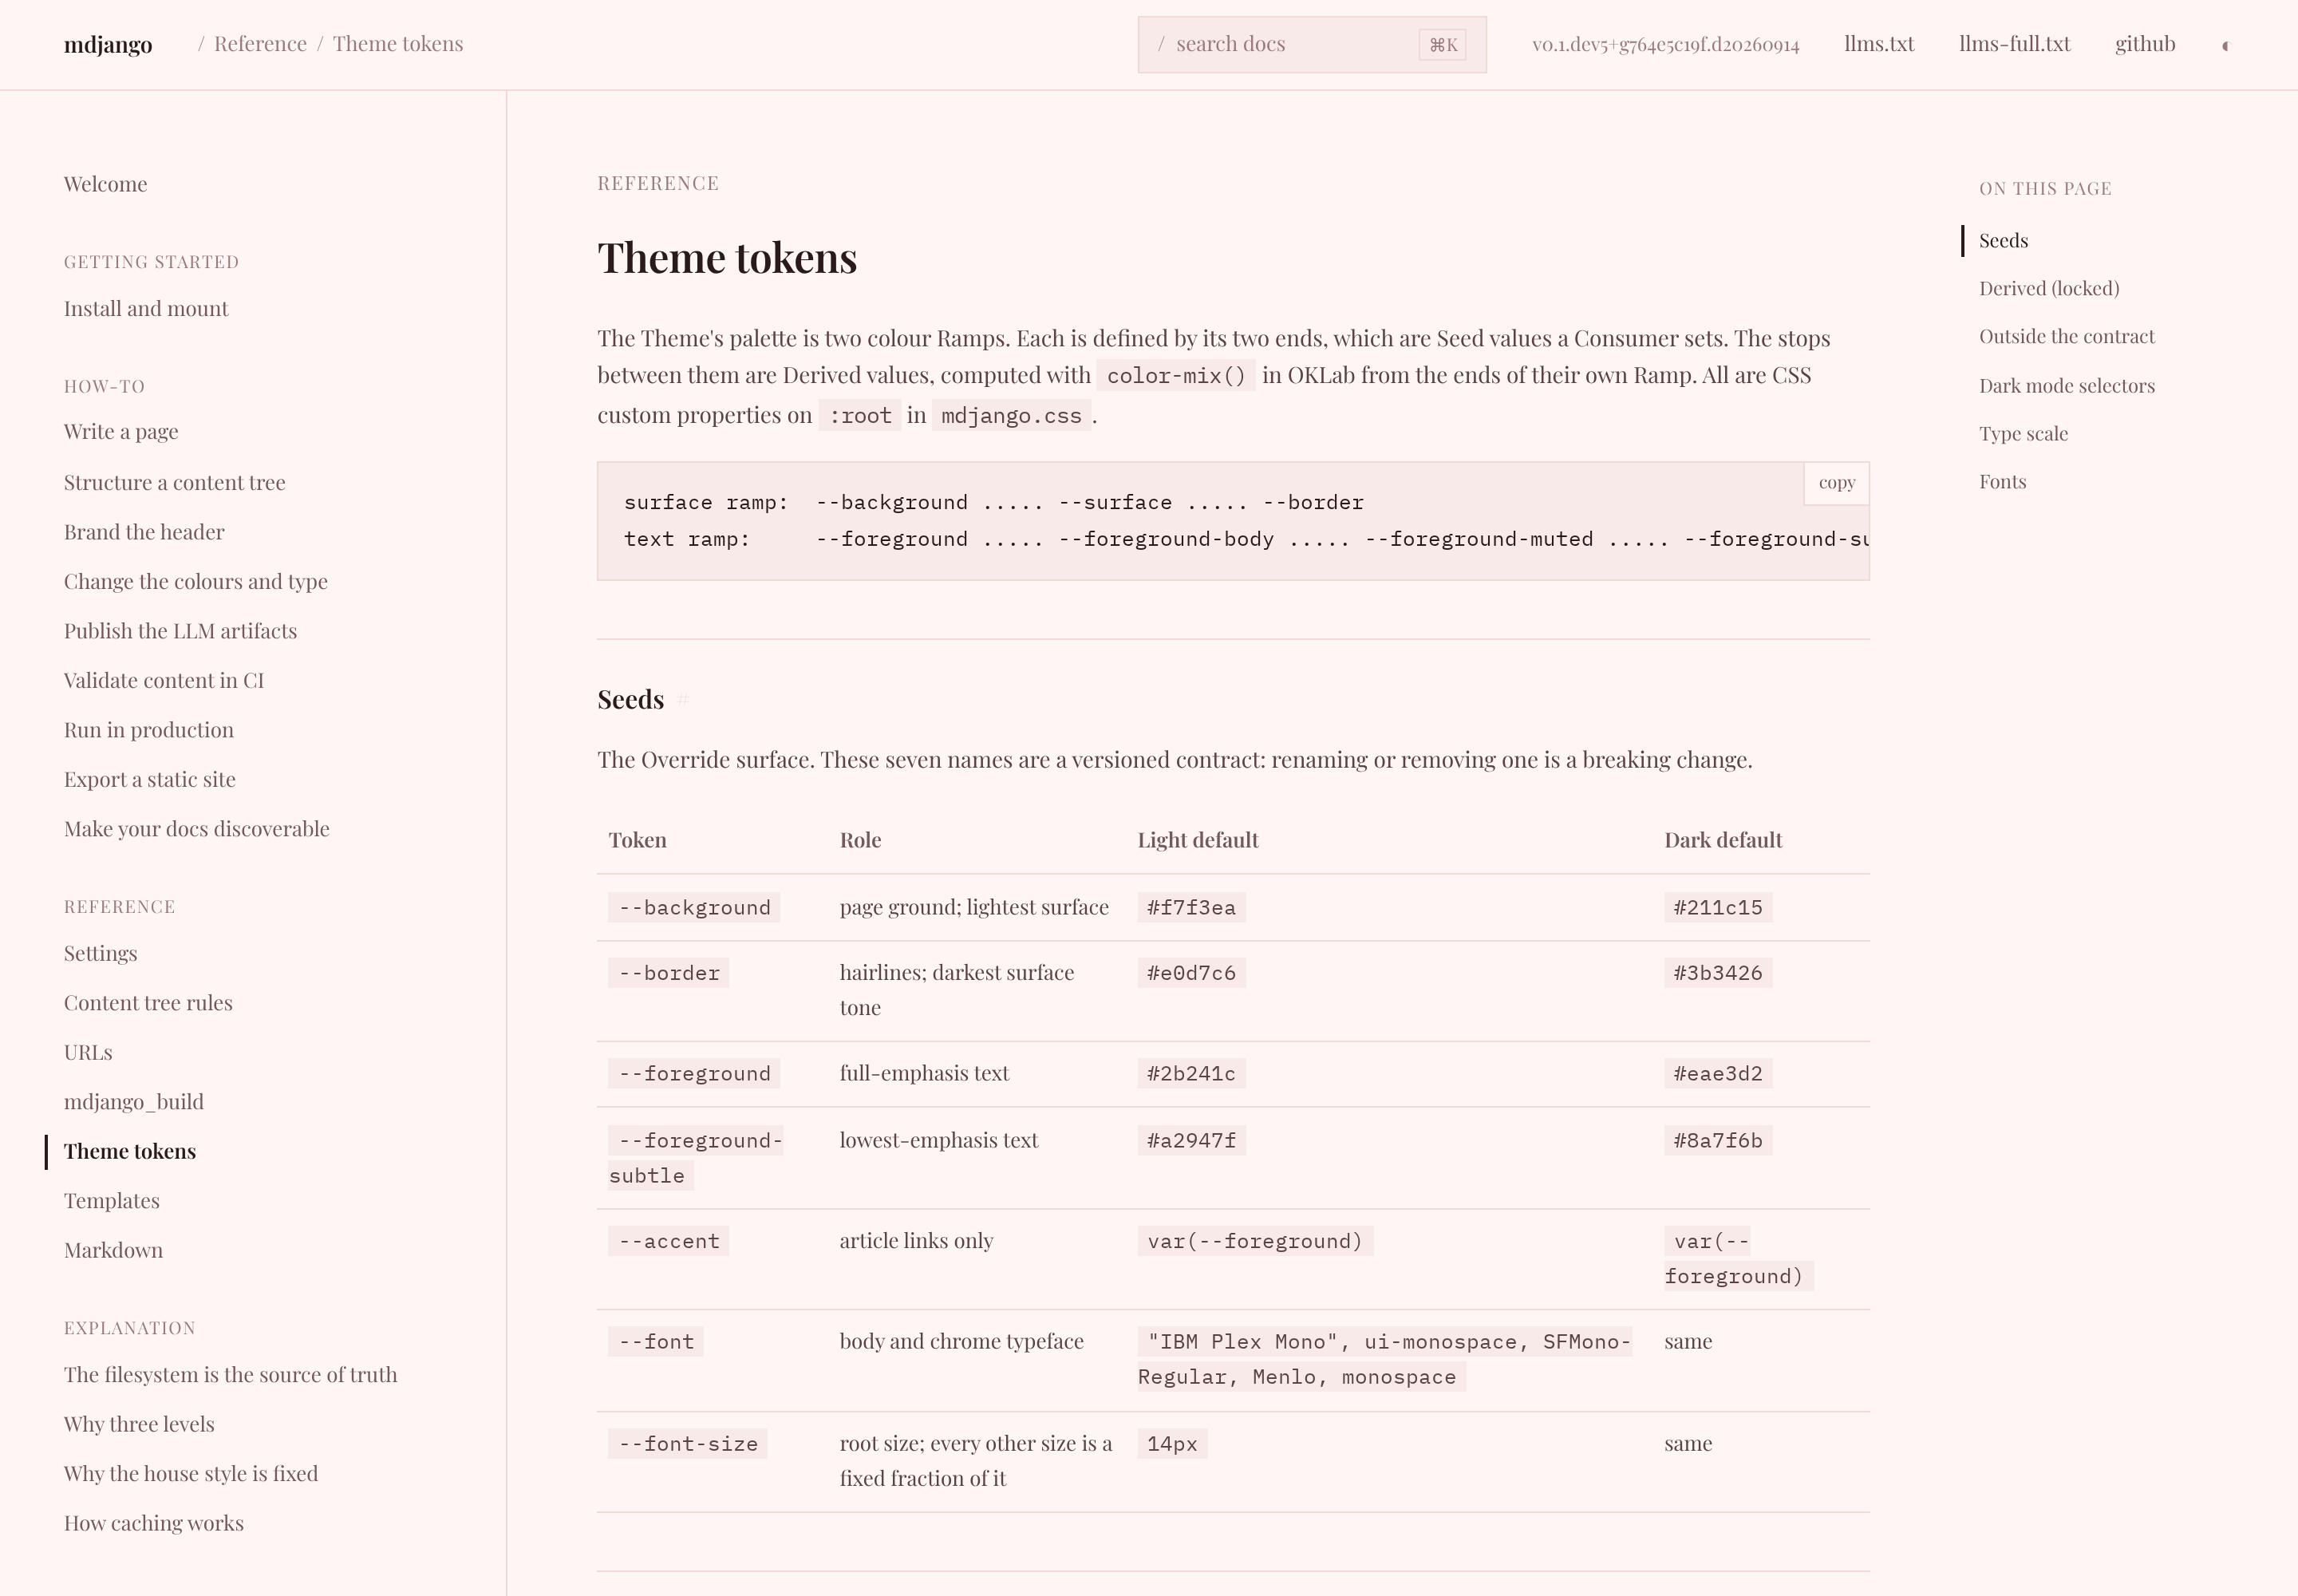Screen dimensions: 2298x1596
Task: Toggle the dark mode theme switch in header
Action: pos(2225,45)
